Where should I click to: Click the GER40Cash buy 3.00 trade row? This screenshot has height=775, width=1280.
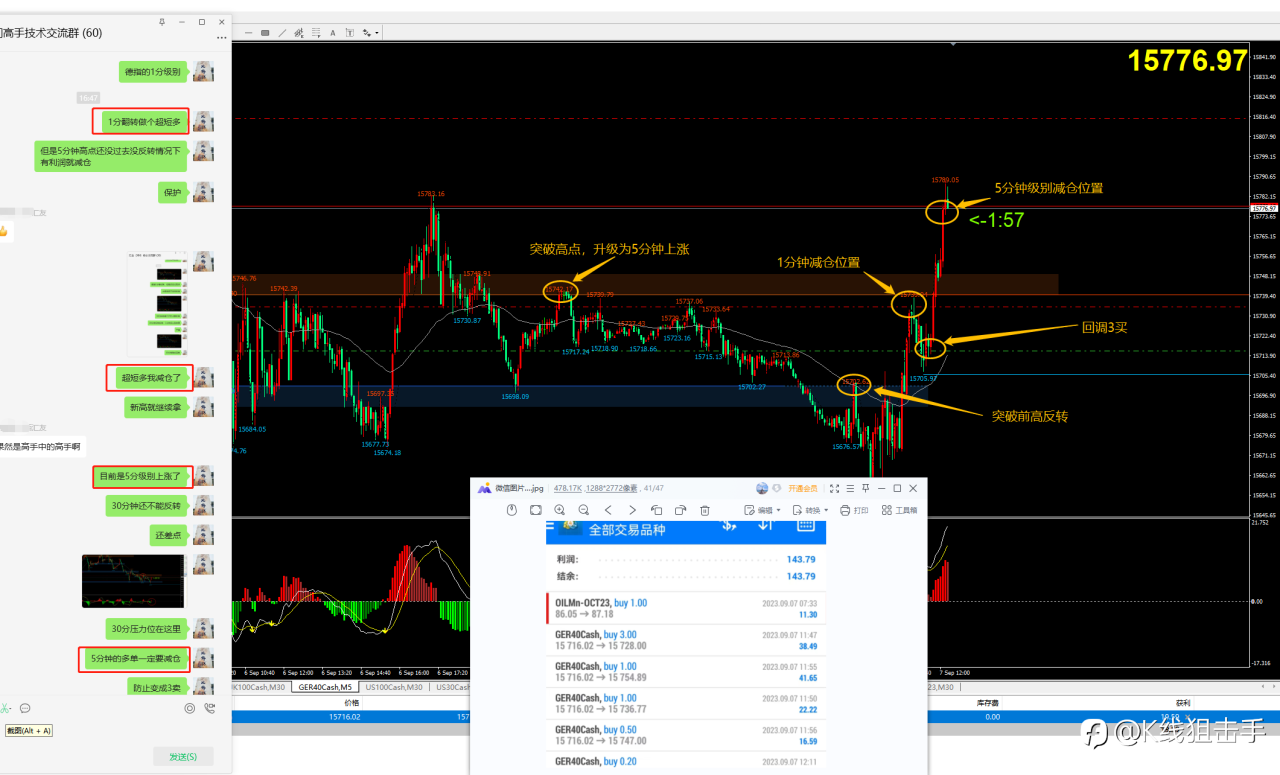686,640
